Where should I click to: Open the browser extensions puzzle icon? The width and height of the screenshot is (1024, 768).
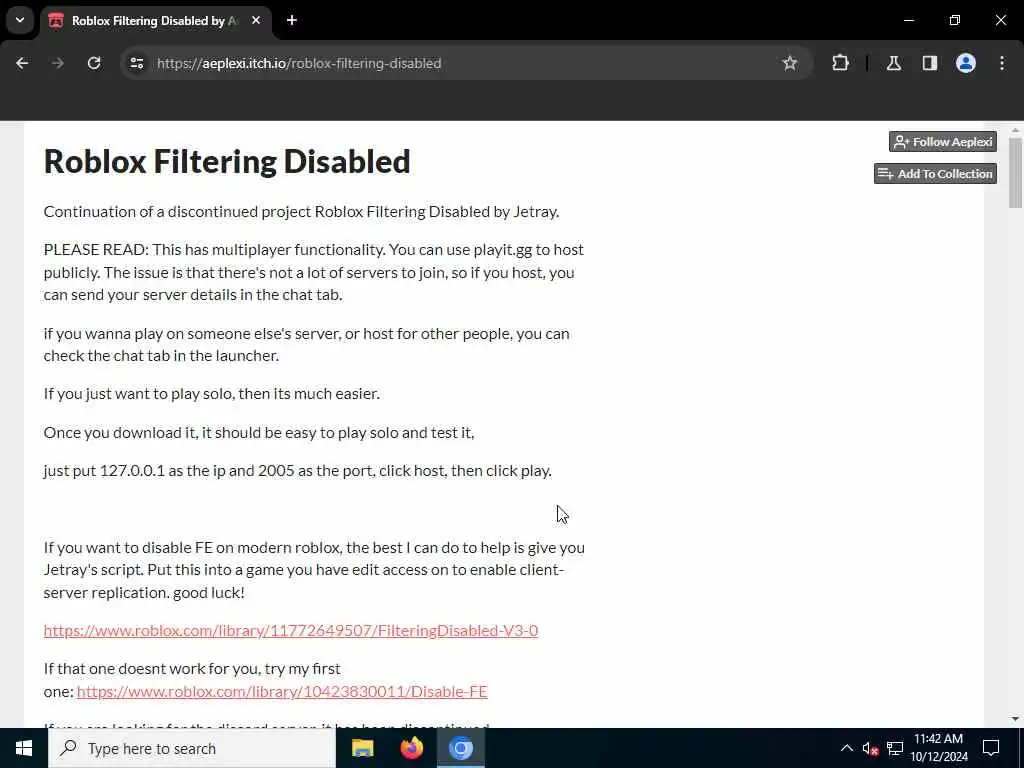840,63
